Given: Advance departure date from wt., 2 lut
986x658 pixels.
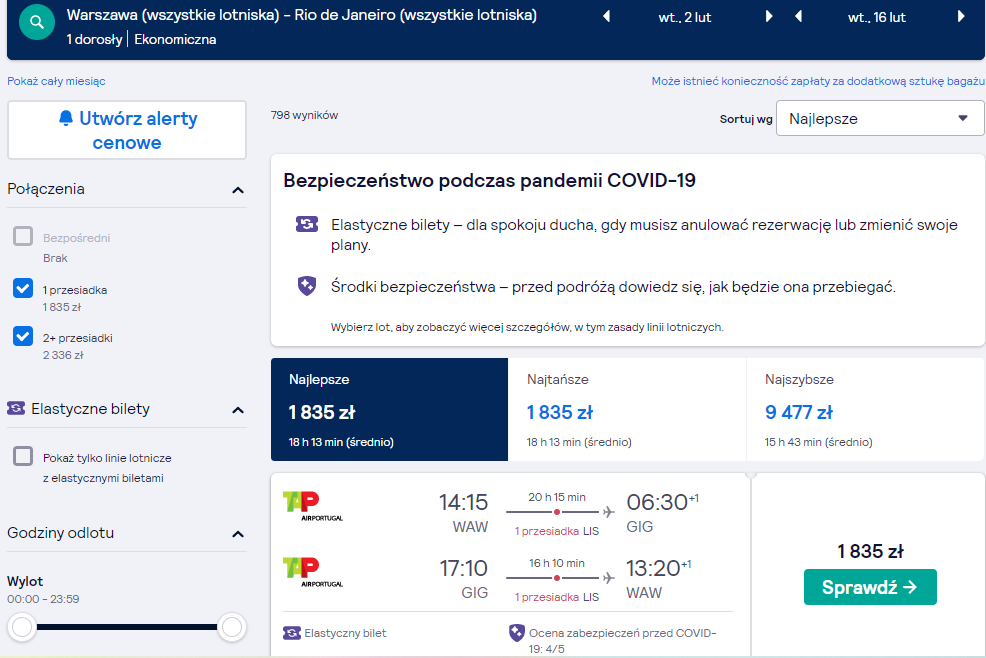Looking at the screenshot, I should pyautogui.click(x=768, y=16).
